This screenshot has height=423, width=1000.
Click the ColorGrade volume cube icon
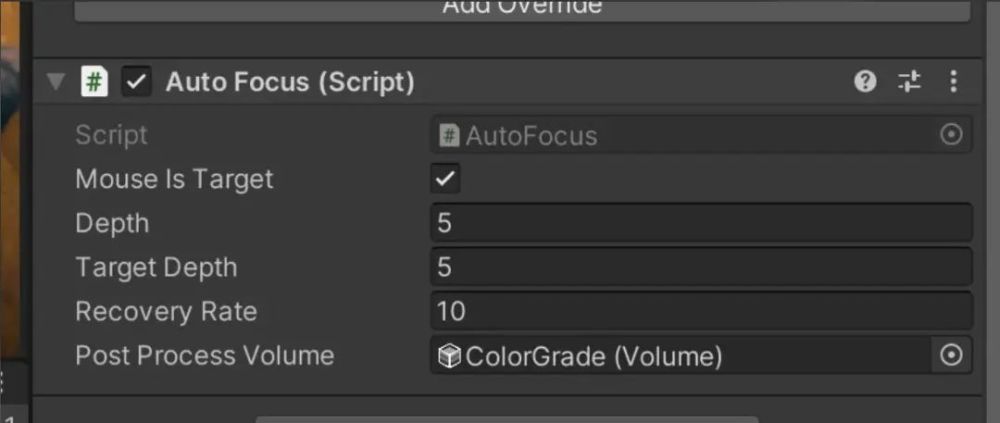450,356
